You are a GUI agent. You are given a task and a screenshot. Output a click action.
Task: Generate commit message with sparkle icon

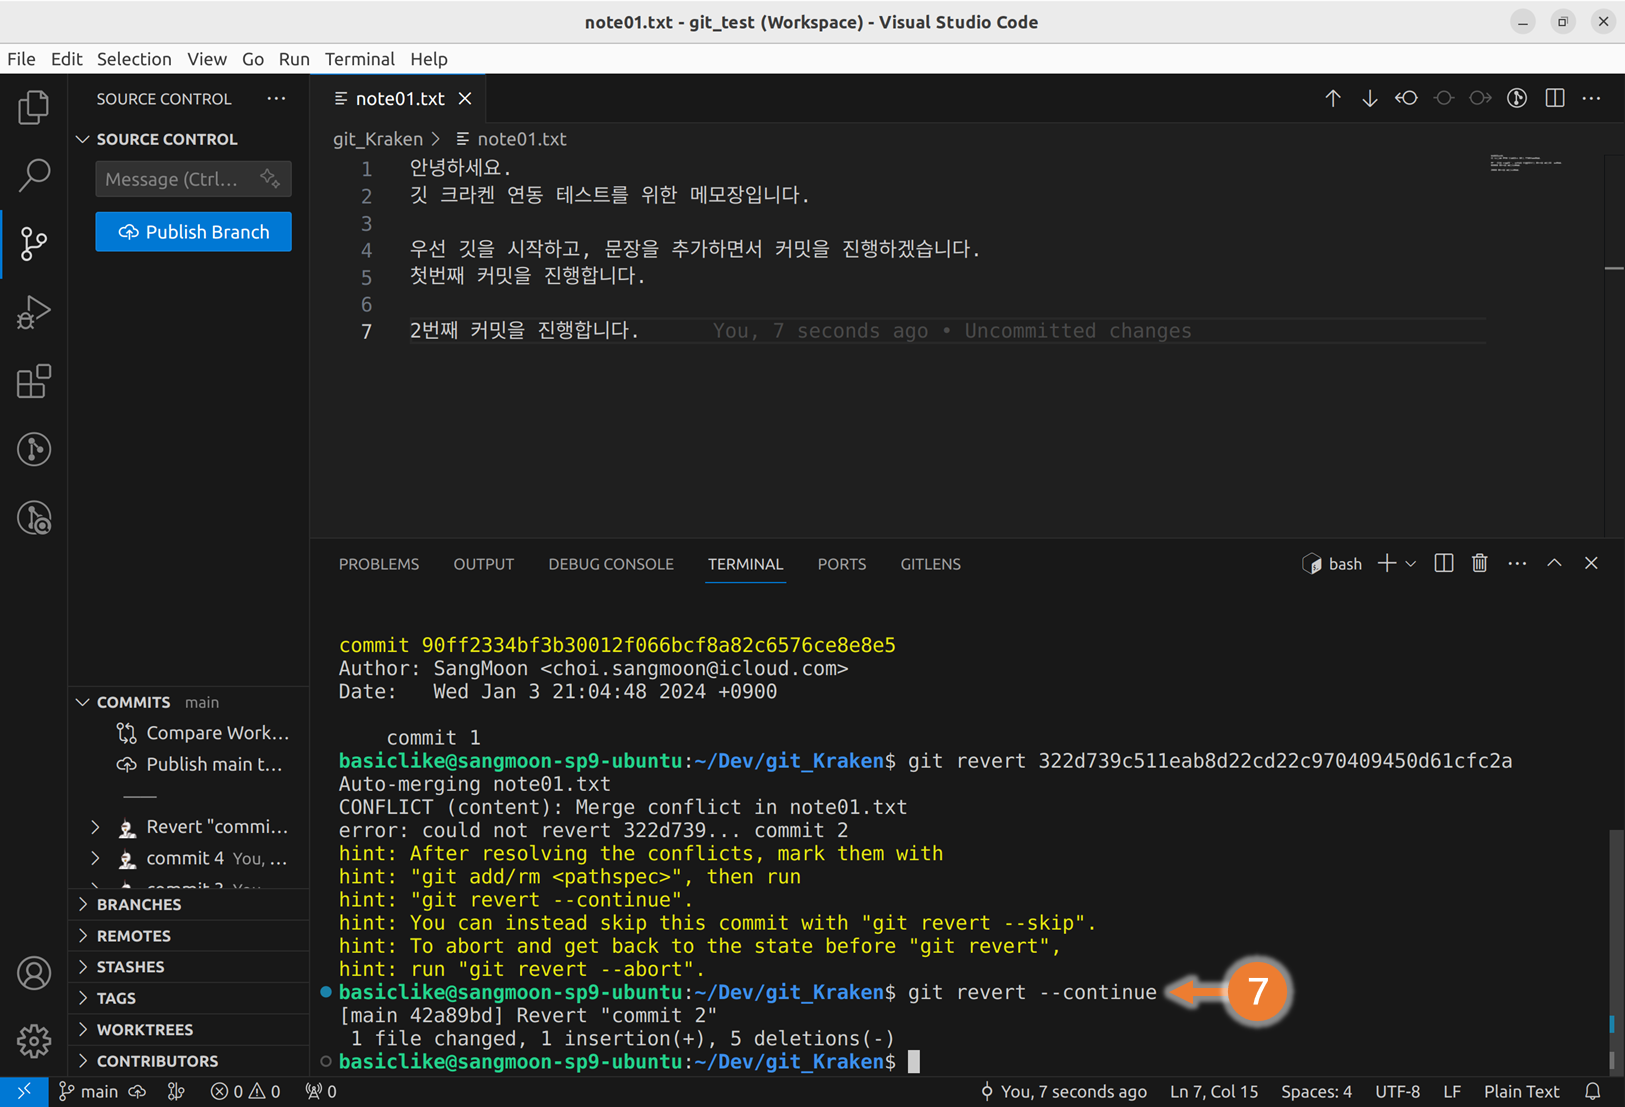270,178
